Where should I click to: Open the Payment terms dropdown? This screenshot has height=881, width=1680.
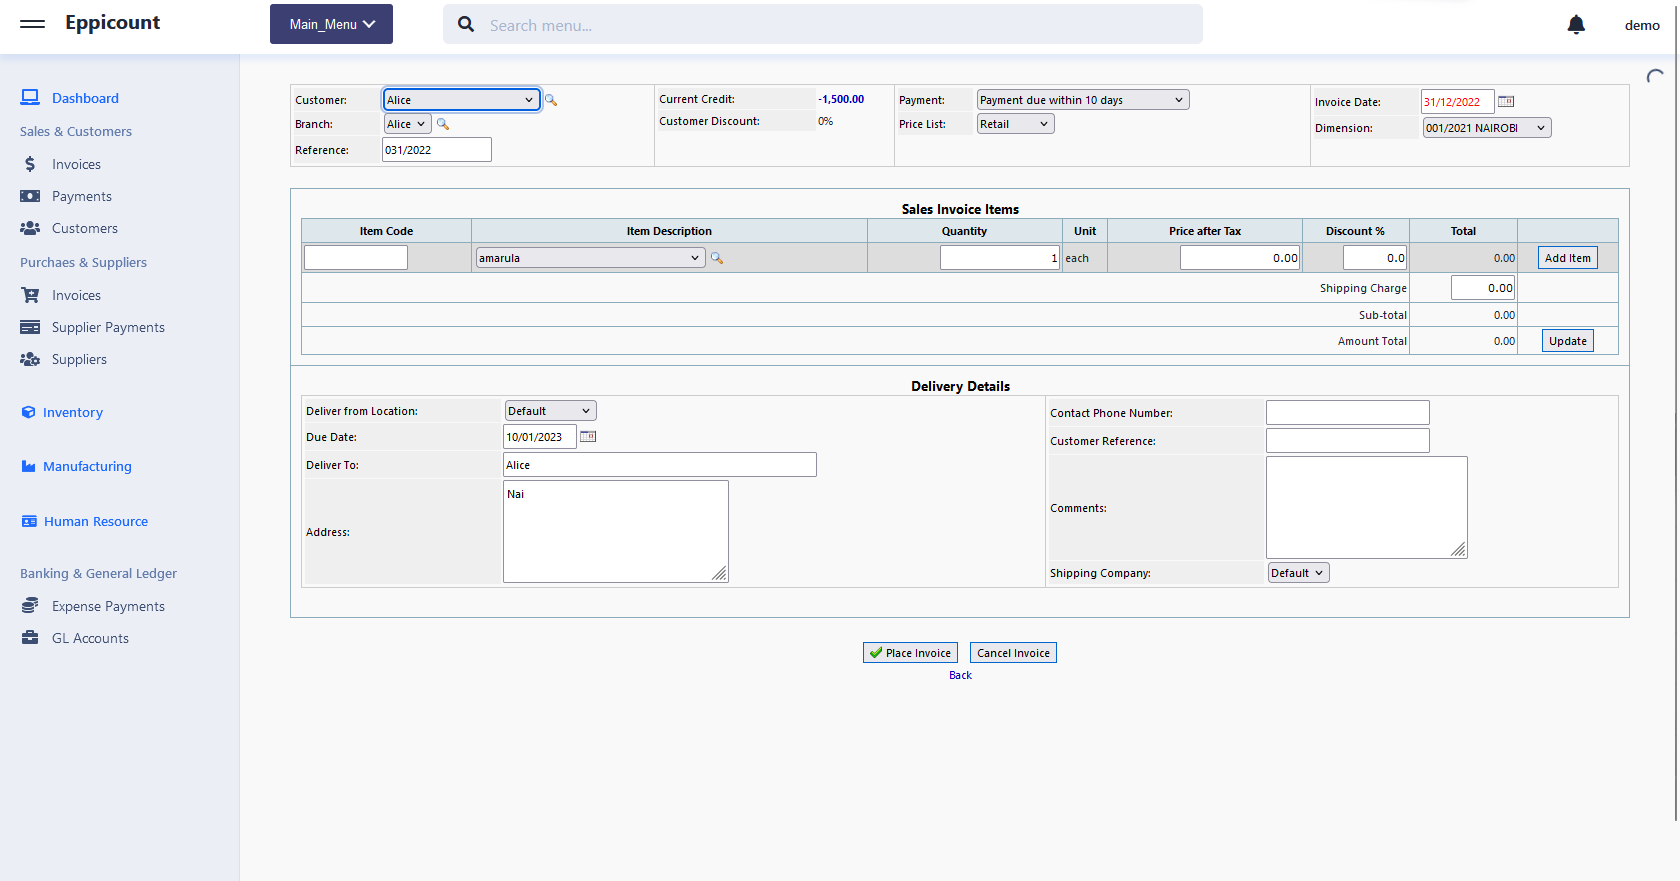click(x=1083, y=100)
